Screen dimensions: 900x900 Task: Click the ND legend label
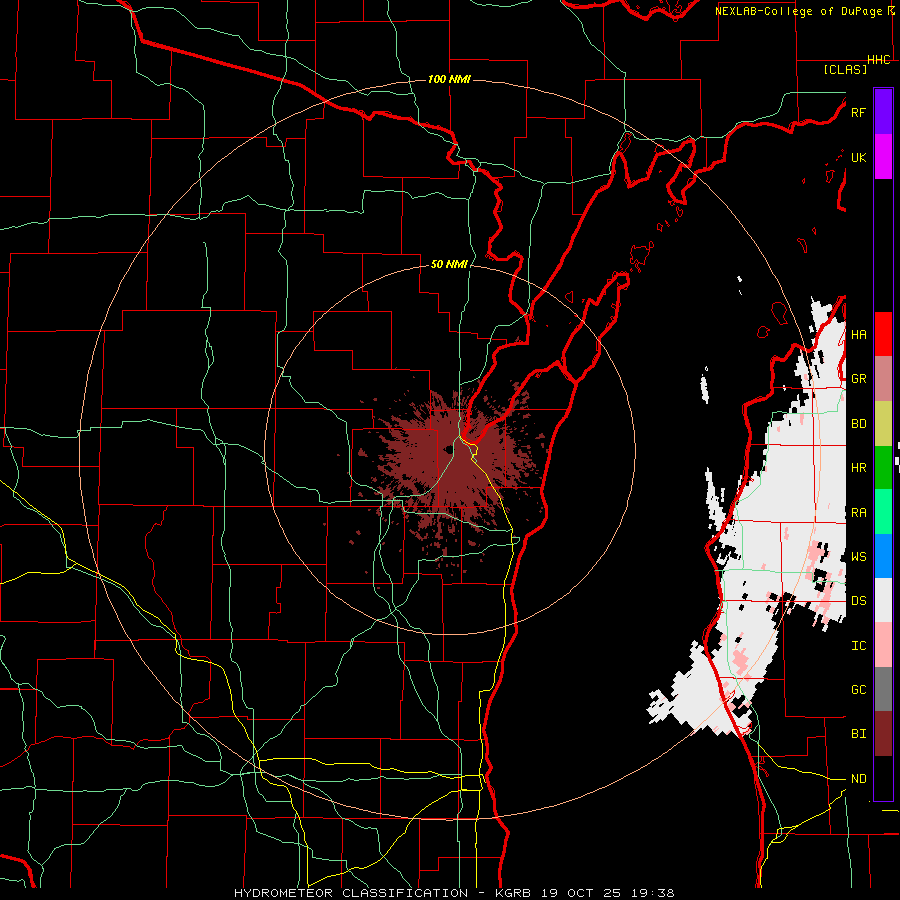pyautogui.click(x=858, y=779)
